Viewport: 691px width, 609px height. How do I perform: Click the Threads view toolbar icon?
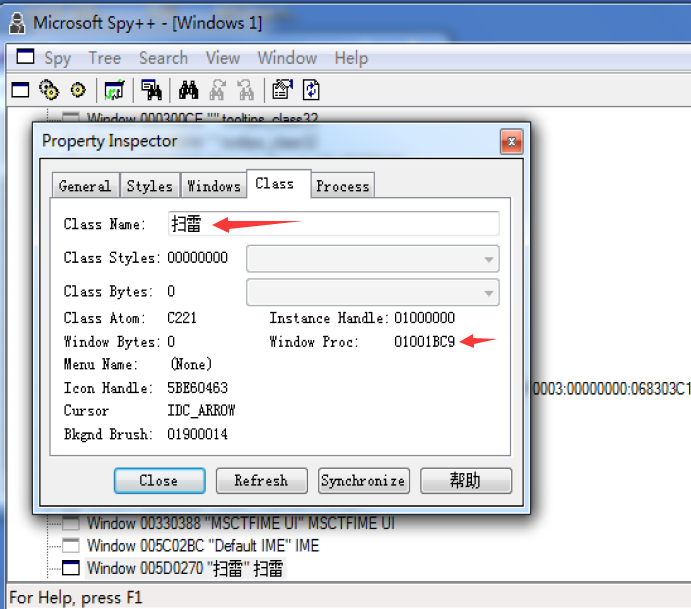click(x=78, y=90)
